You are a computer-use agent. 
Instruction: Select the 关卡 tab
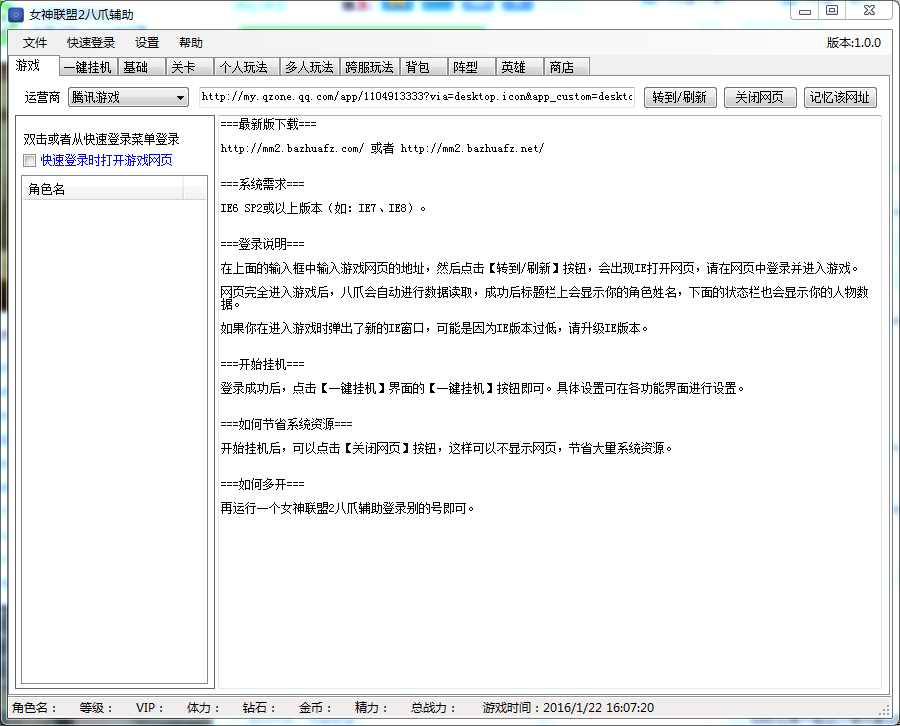[183, 68]
